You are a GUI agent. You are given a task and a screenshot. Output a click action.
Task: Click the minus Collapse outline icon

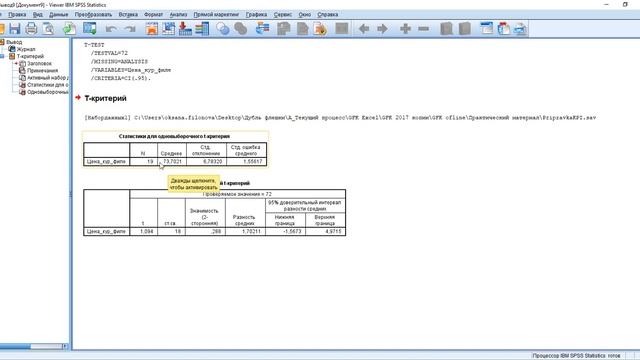424,29
